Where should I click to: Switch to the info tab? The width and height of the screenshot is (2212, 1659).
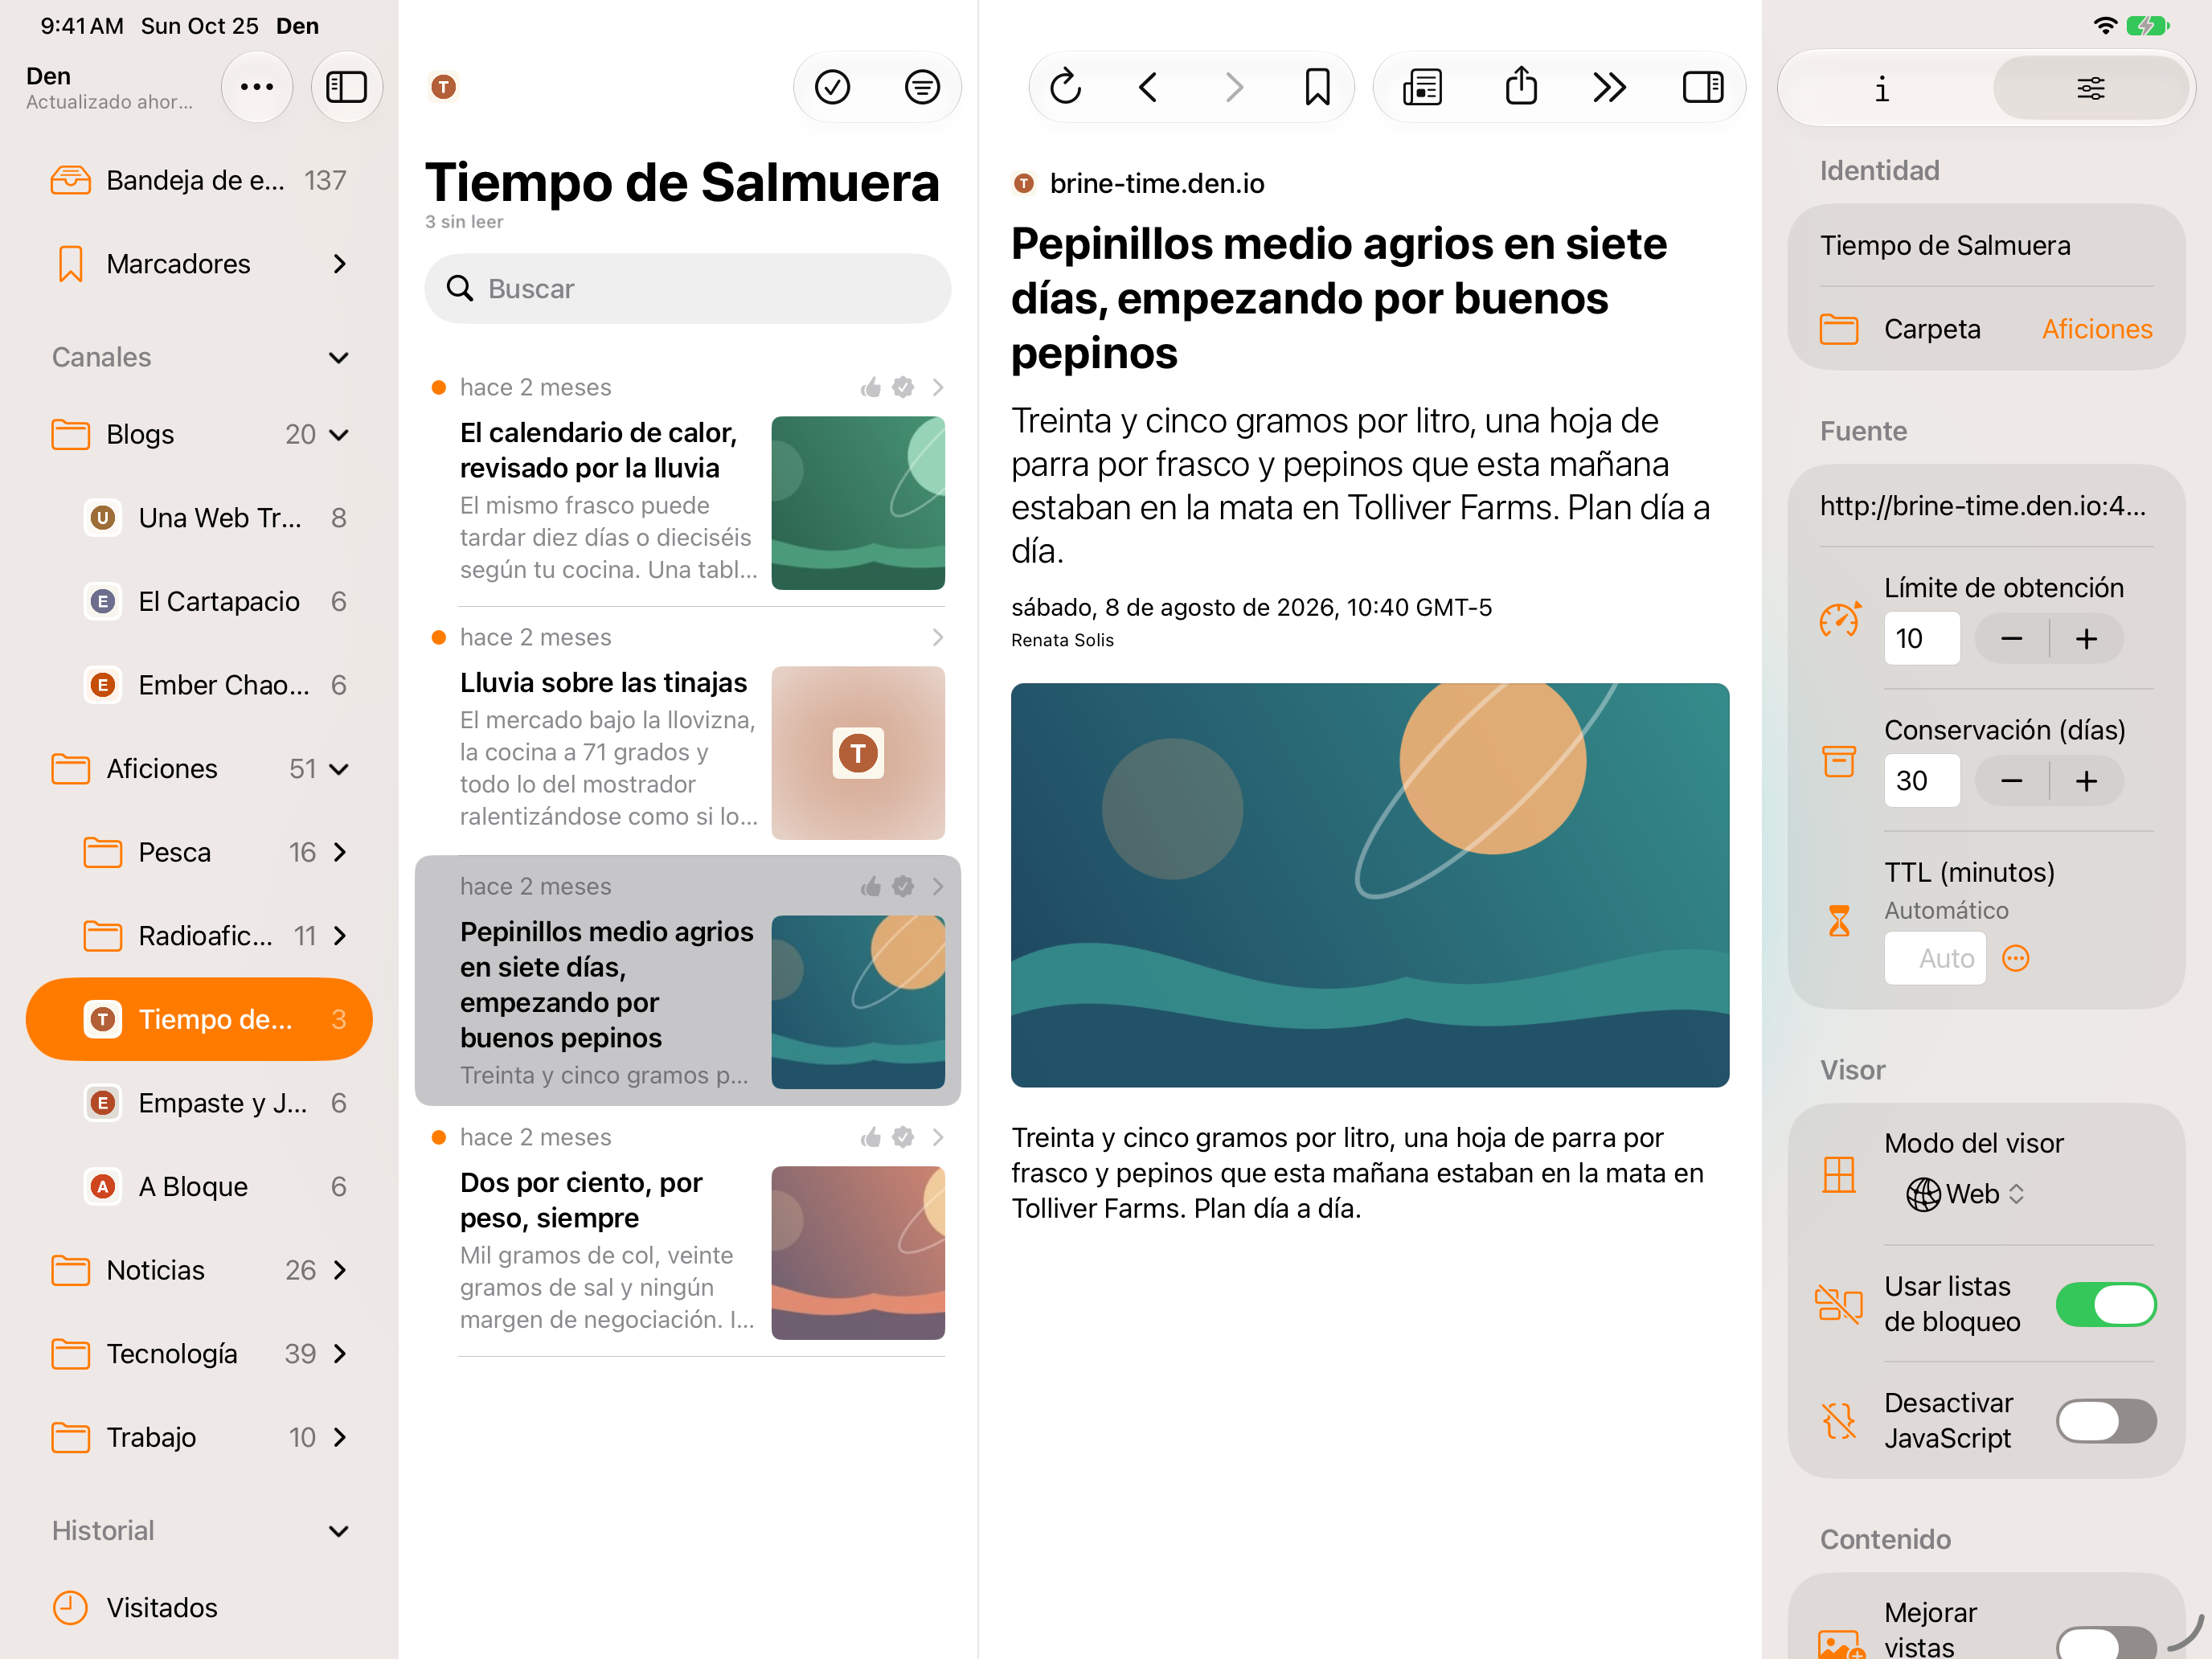click(1882, 88)
